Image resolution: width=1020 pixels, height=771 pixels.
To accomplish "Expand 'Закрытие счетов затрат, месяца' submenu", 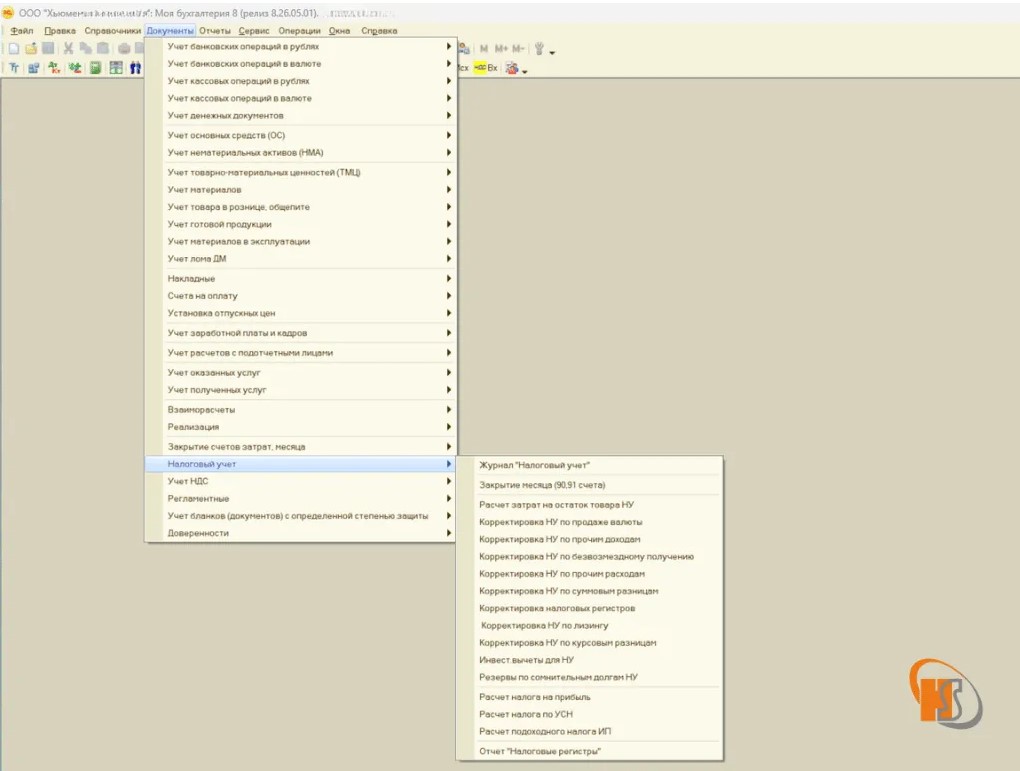I will click(301, 446).
